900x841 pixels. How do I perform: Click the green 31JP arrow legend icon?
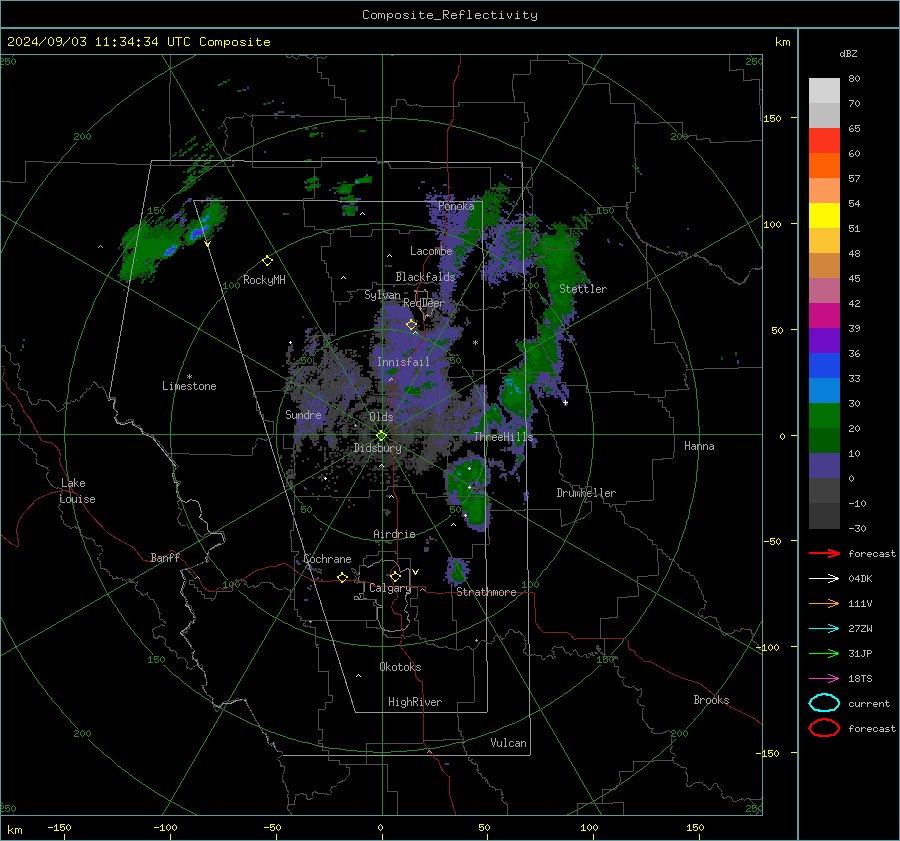824,653
